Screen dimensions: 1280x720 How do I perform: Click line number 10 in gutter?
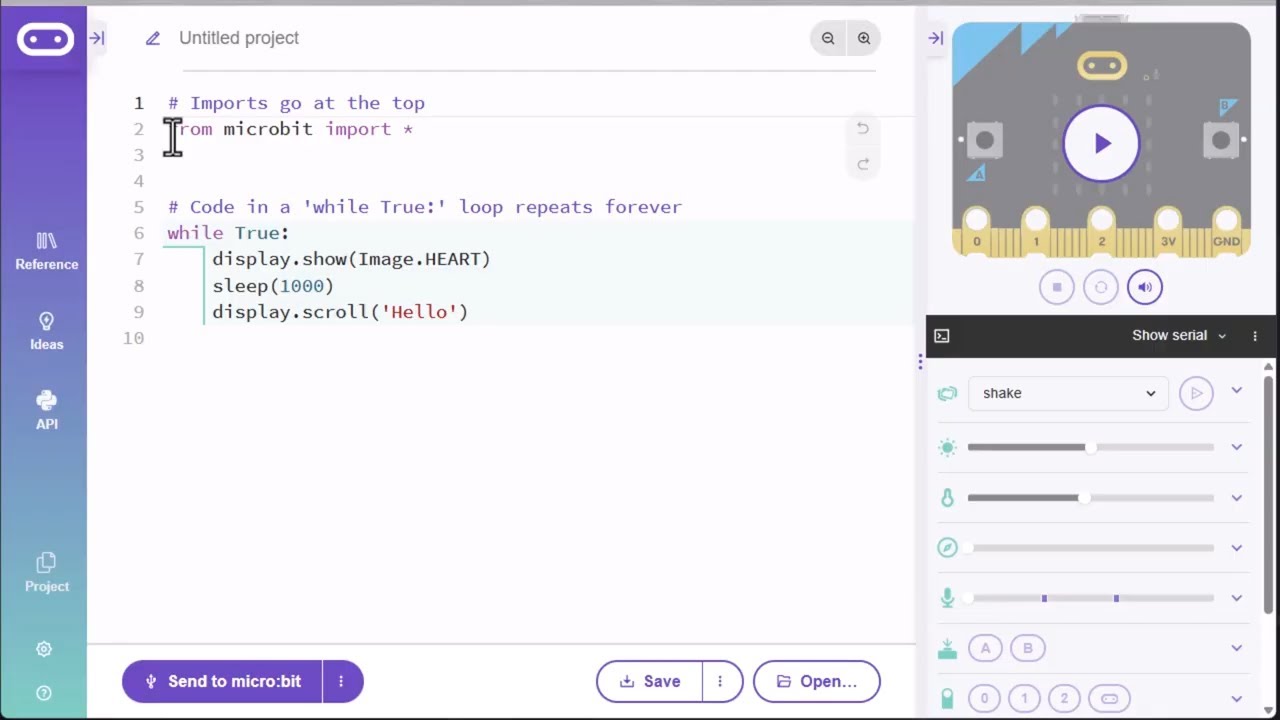[x=134, y=338]
